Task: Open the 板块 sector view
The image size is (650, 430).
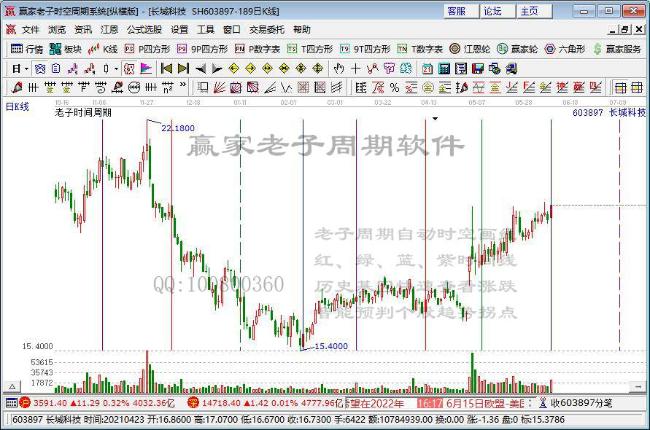Action: [x=65, y=49]
